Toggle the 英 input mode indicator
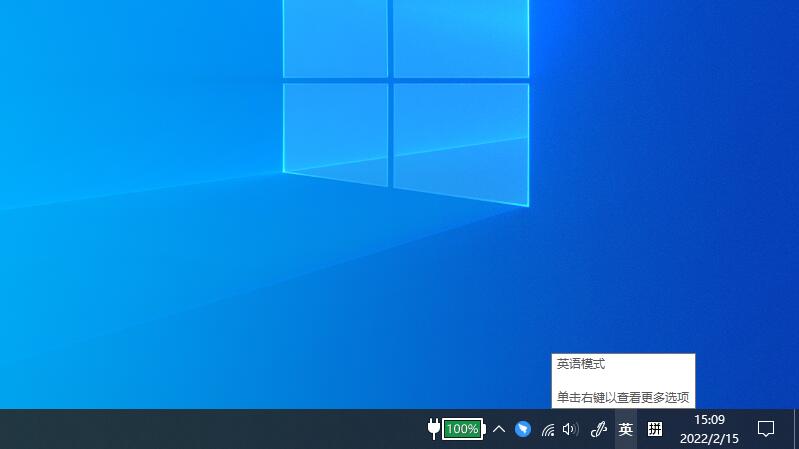This screenshot has width=799, height=449. [626, 429]
